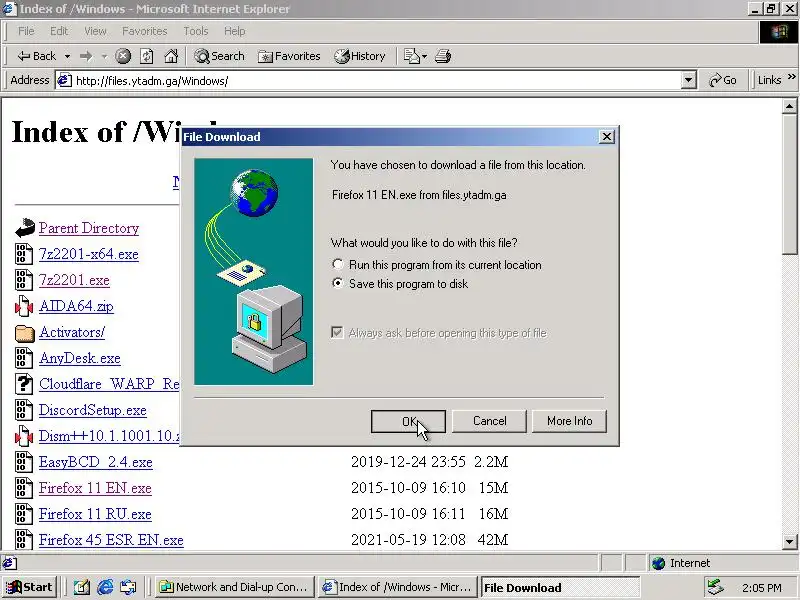Select 'Run this program from its current location'
The height and width of the screenshot is (600, 800).
coord(438,265)
